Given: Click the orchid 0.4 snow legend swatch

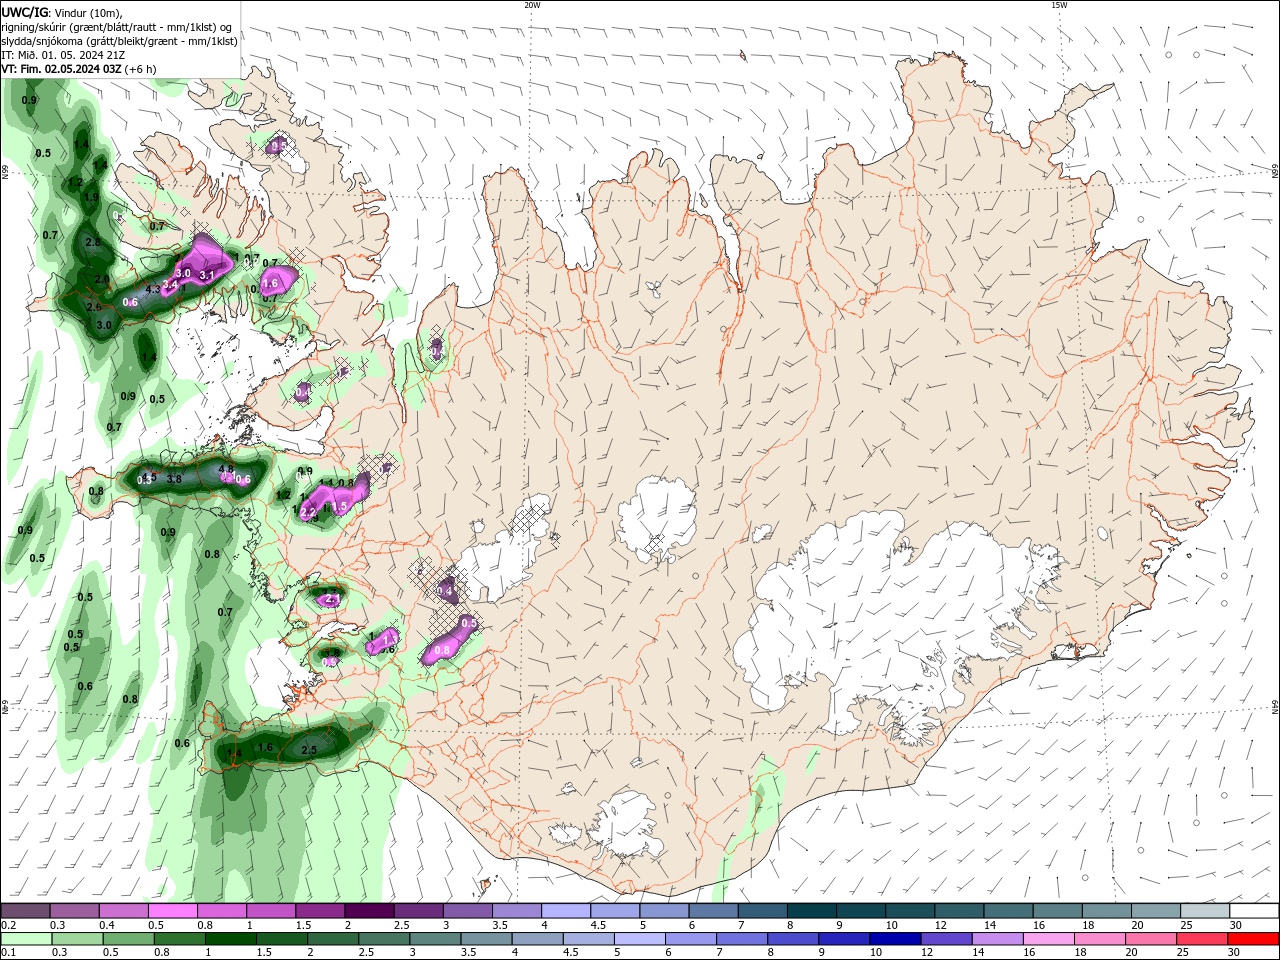Looking at the screenshot, I should click(124, 911).
